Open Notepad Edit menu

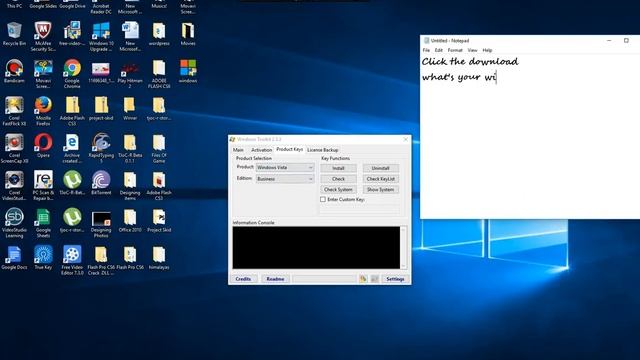tap(438, 50)
